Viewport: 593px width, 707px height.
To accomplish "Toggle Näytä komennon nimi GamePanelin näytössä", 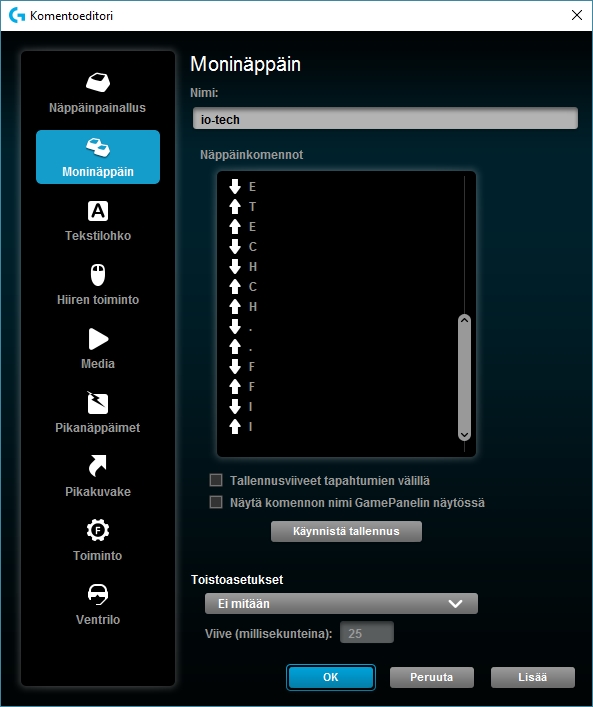I will coord(216,502).
